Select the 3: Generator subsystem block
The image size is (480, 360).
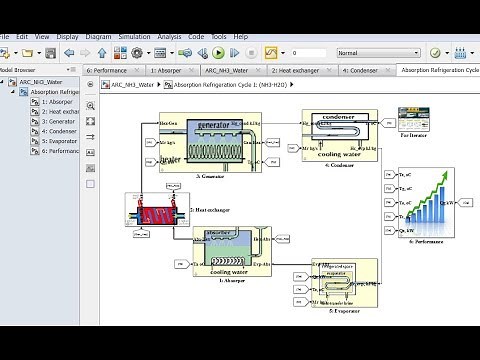pyautogui.click(x=210, y=142)
